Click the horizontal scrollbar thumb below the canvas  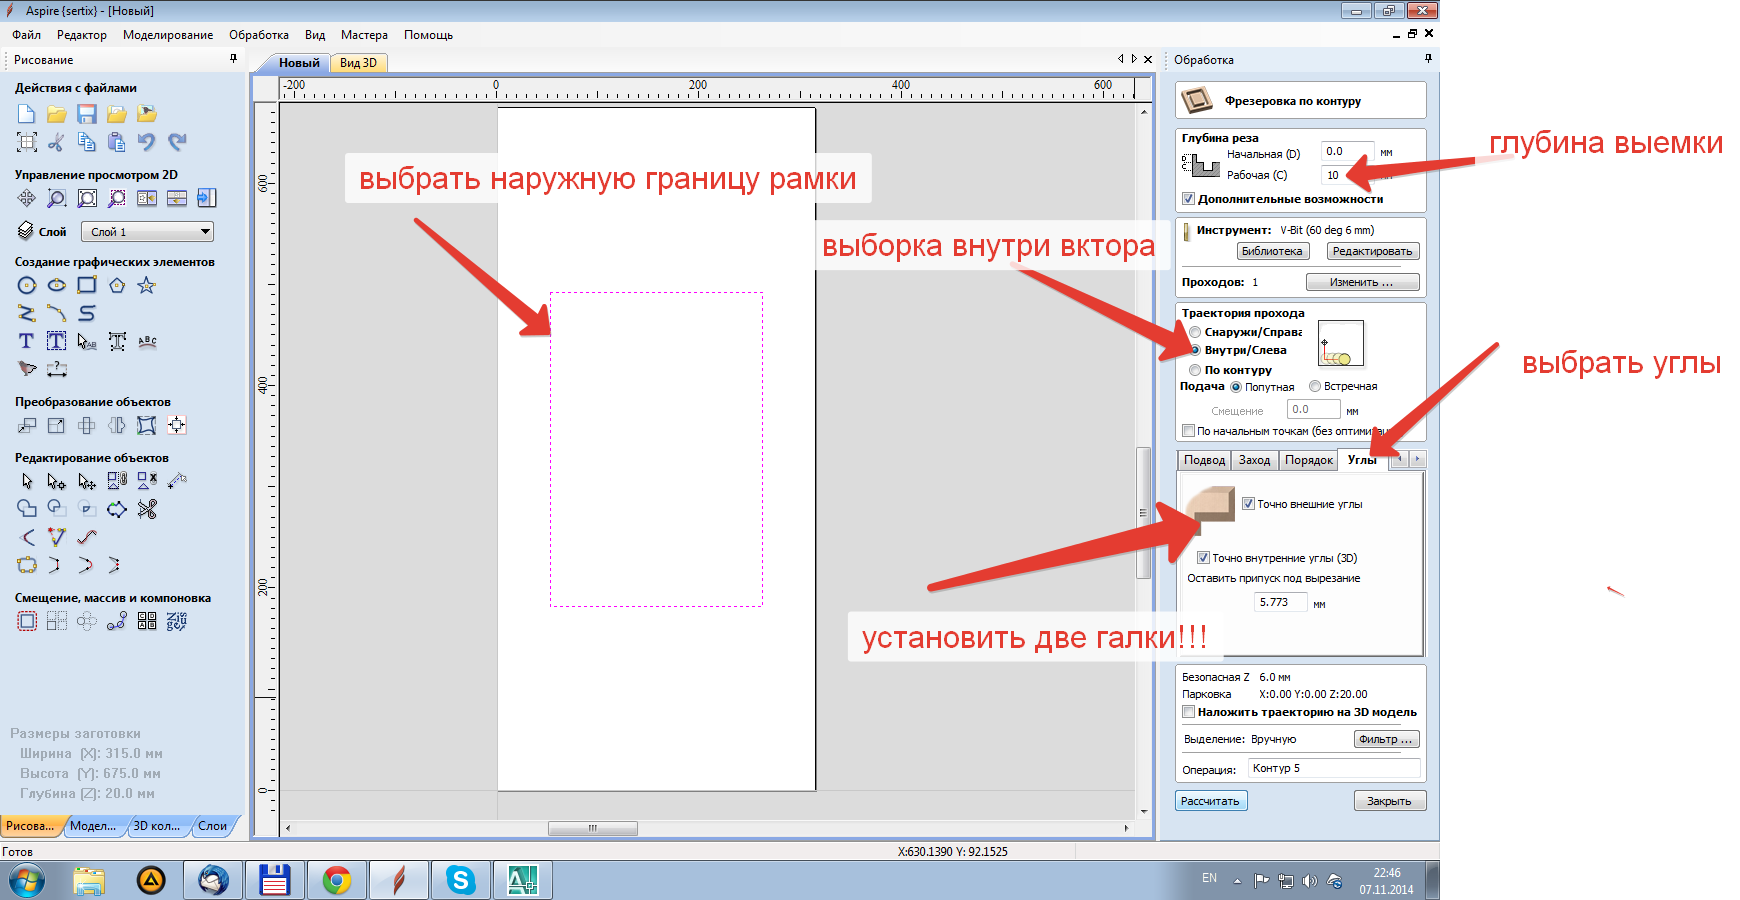click(x=593, y=828)
